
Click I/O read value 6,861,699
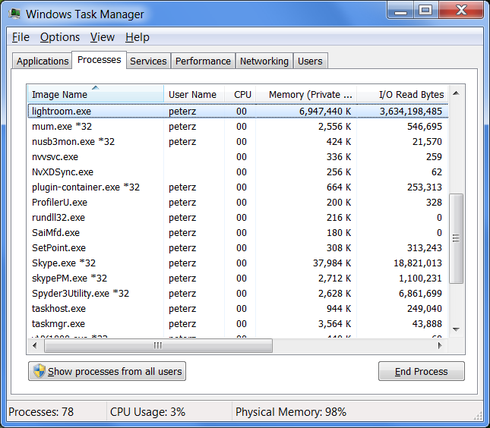point(420,293)
